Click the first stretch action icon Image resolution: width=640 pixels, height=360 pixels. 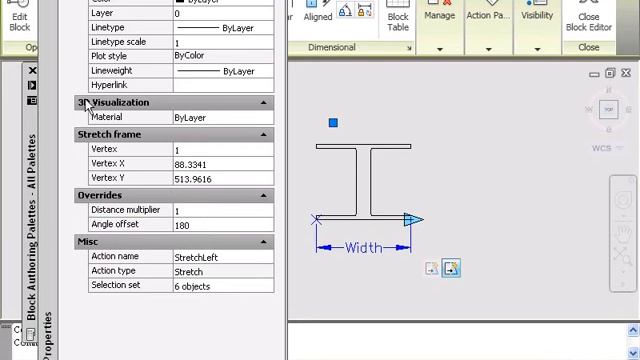(x=431, y=269)
